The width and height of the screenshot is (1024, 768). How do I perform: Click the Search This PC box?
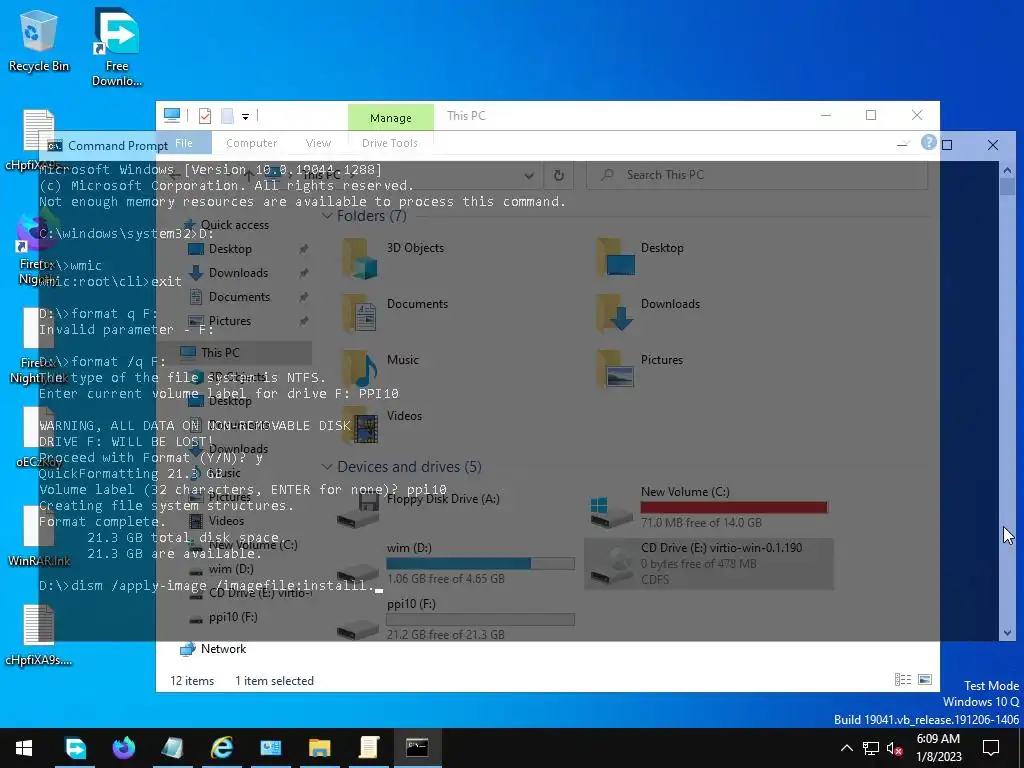coord(756,175)
